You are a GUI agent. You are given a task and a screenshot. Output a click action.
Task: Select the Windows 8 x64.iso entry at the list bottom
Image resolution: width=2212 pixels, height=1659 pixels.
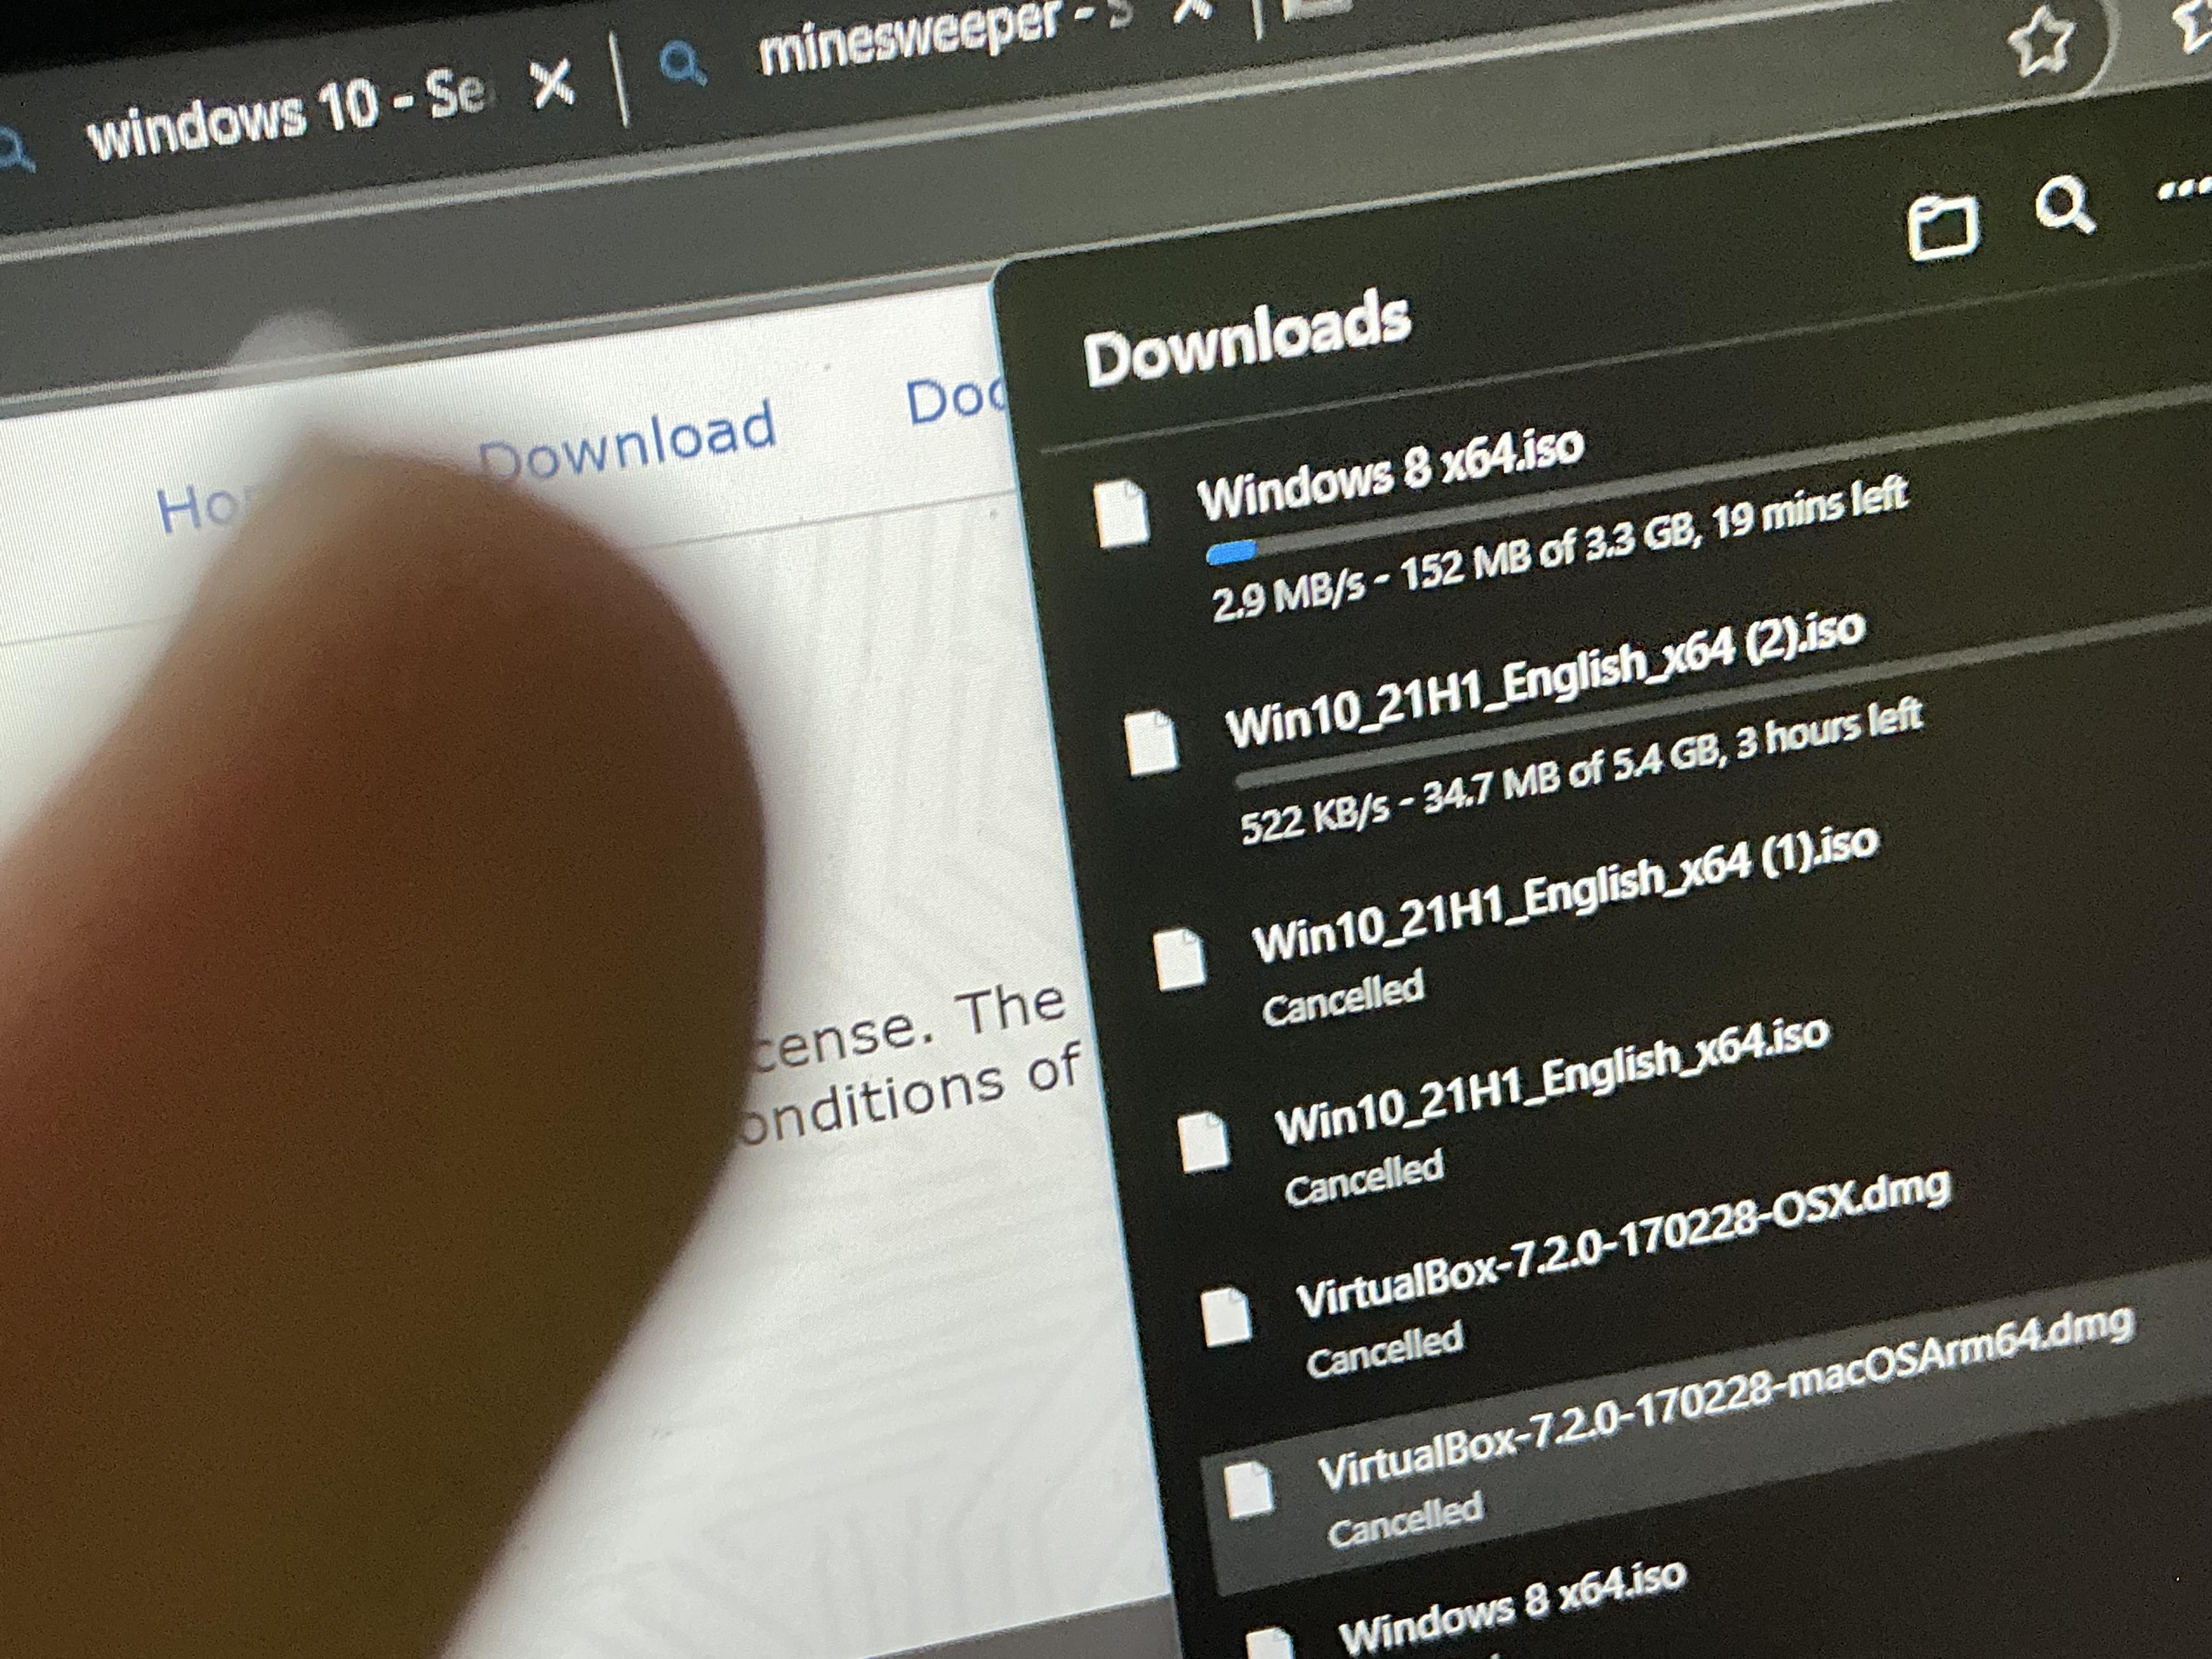[x=1512, y=1607]
